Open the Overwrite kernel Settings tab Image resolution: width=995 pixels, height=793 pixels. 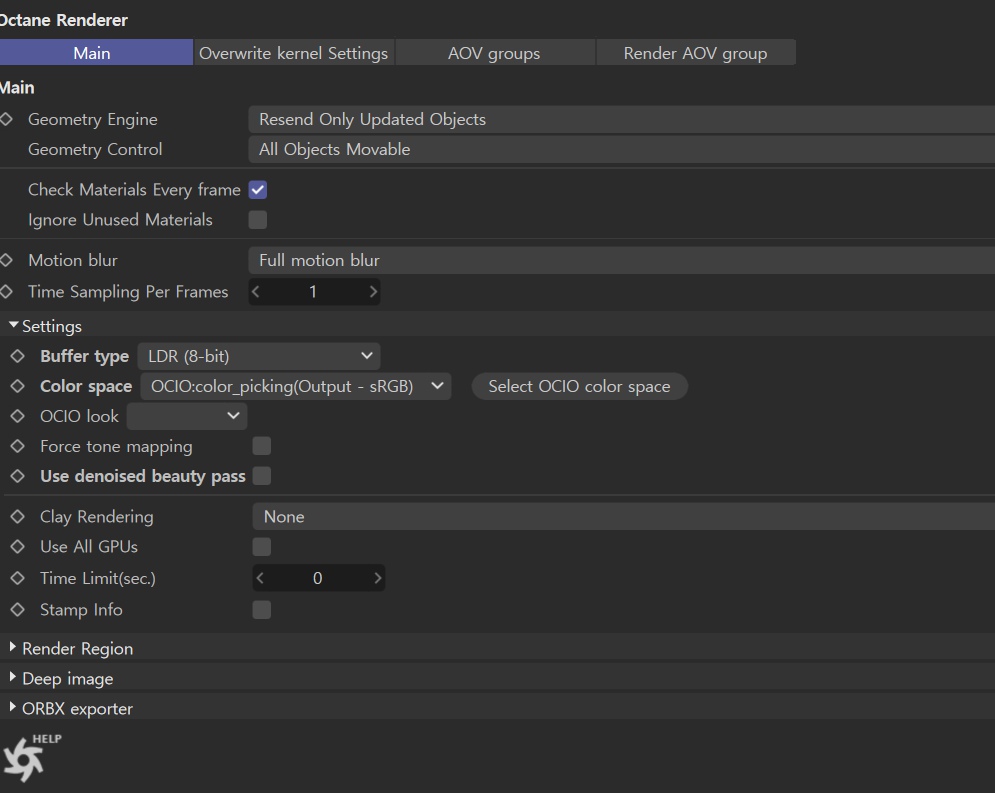[x=294, y=53]
